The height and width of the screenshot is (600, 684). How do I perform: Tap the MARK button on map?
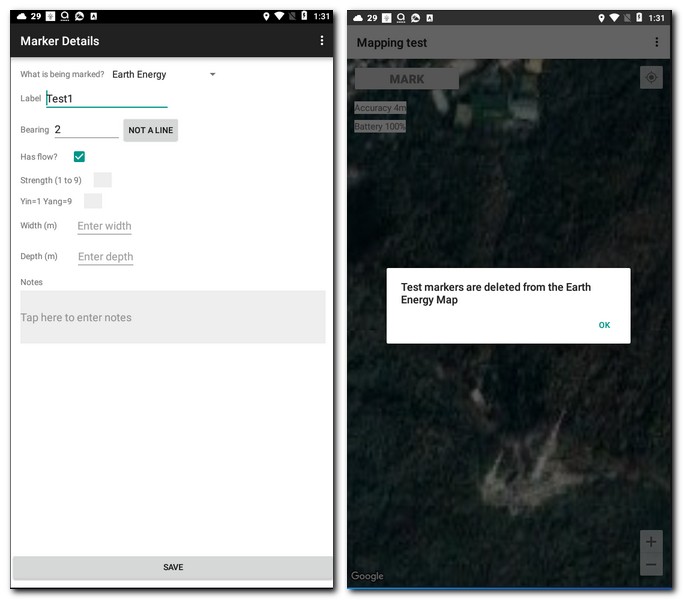407,79
